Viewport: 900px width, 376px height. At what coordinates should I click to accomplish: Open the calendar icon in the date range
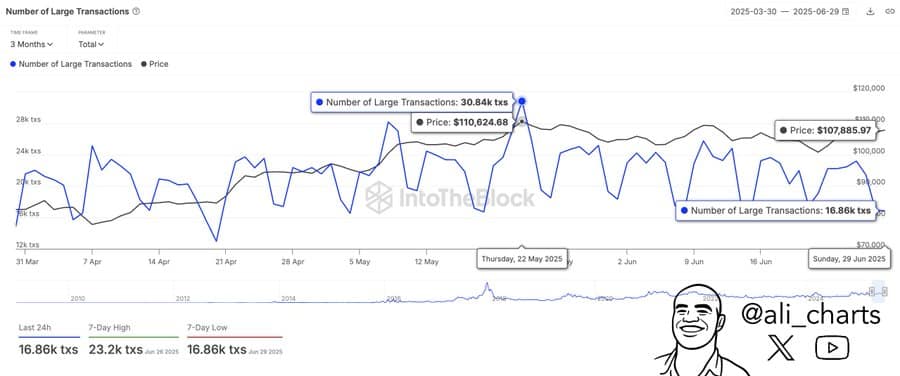845,11
